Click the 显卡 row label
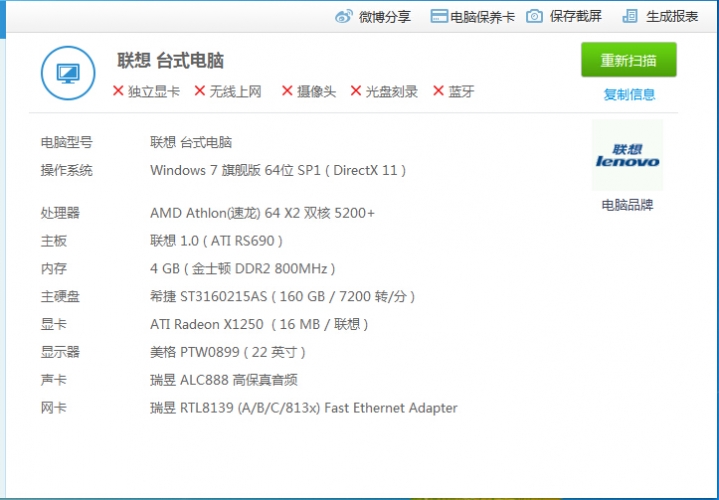The width and height of the screenshot is (719, 500). click(x=54, y=324)
